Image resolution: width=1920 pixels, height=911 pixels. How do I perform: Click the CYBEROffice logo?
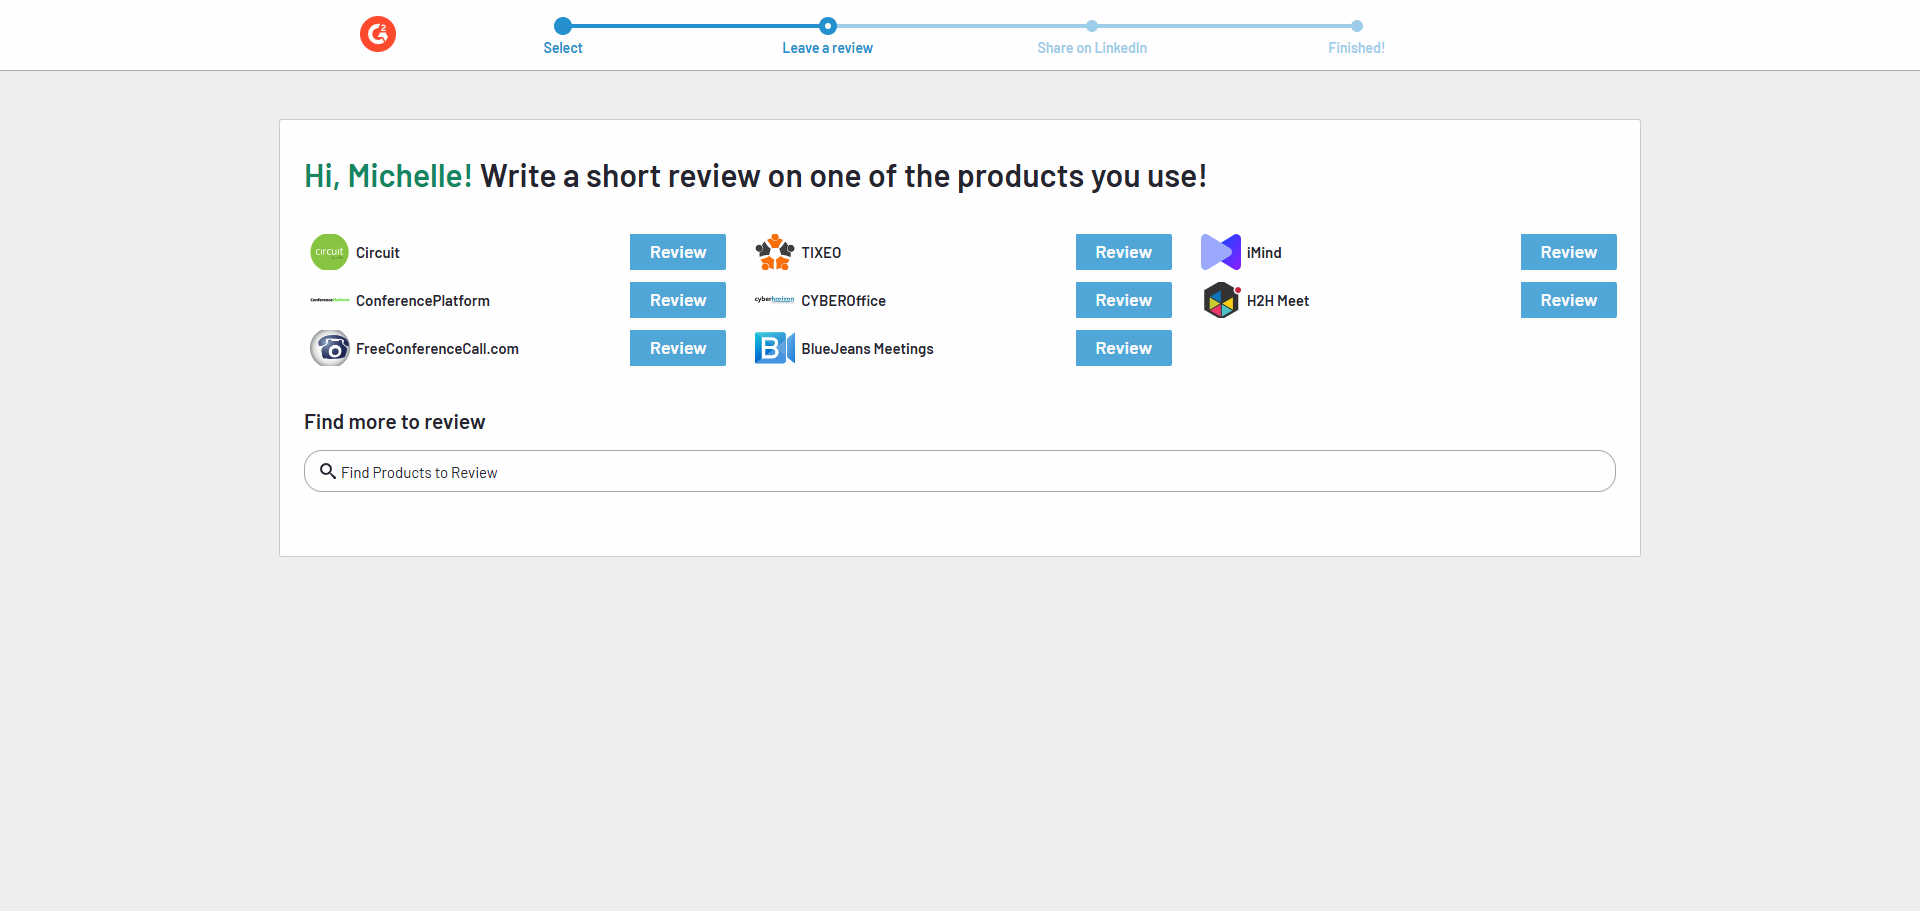click(x=774, y=300)
